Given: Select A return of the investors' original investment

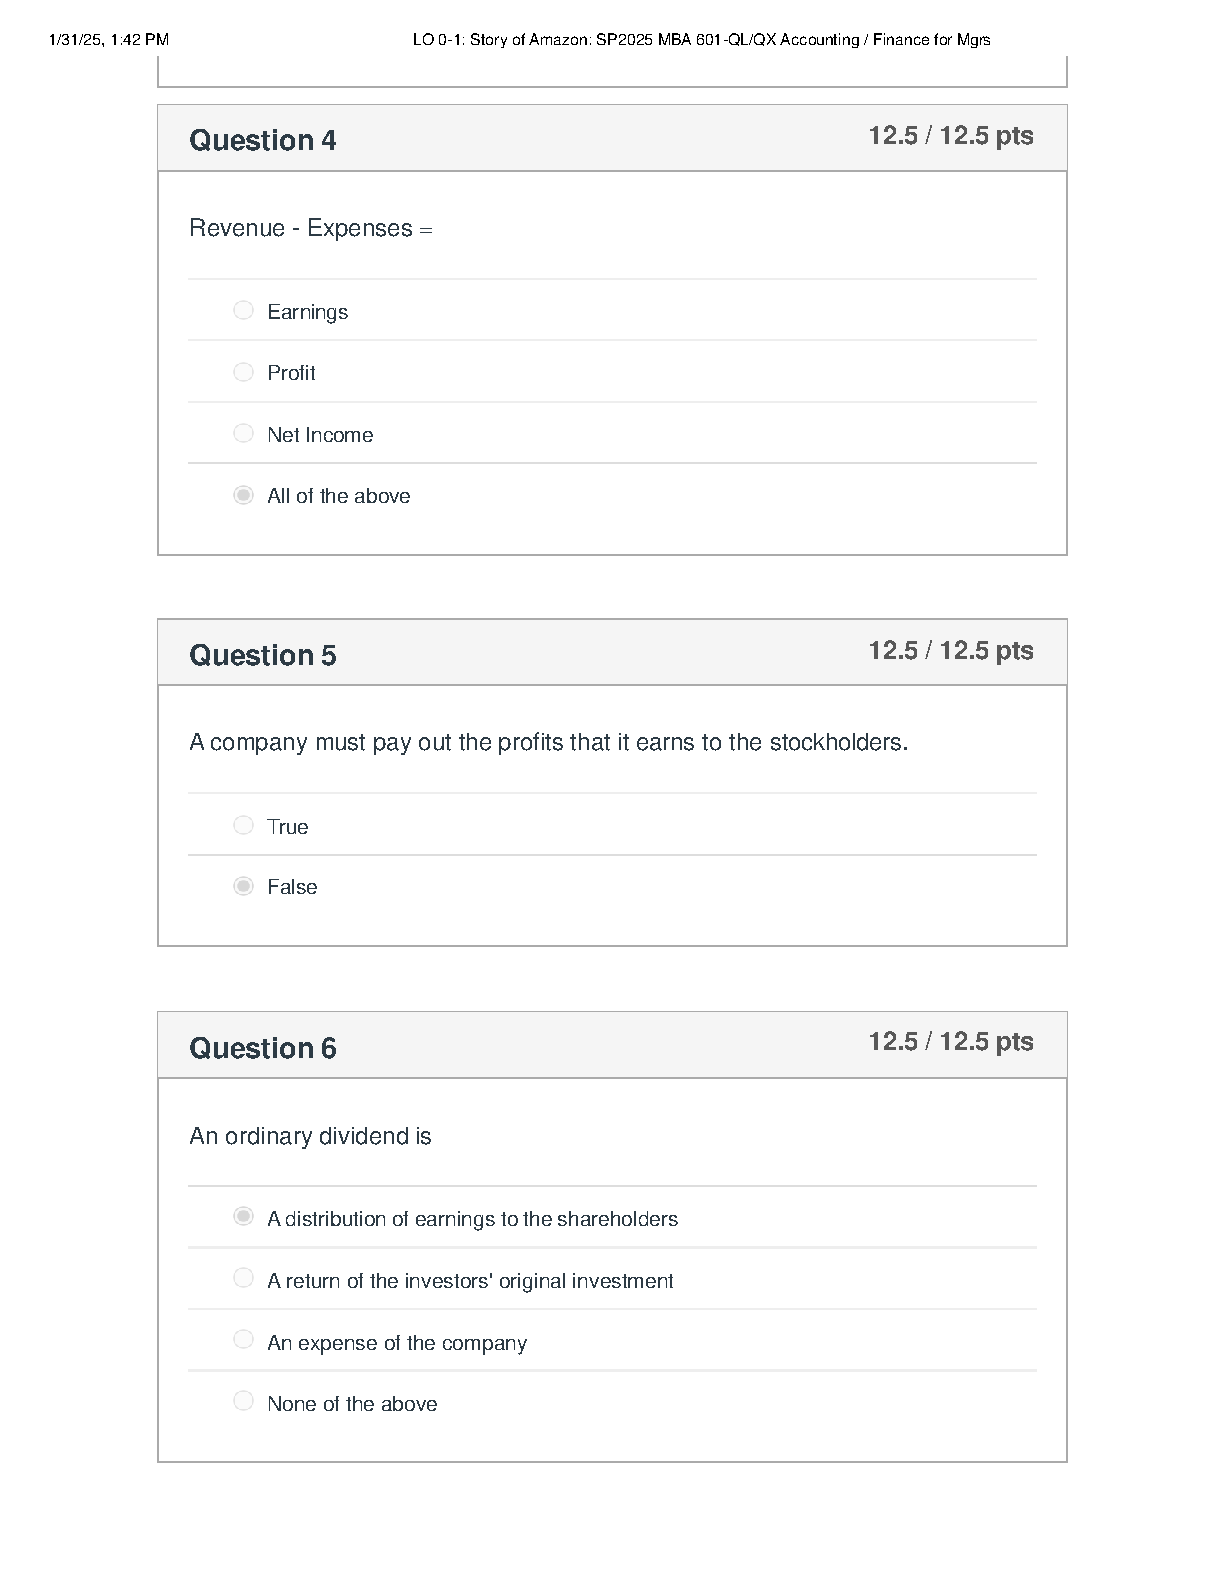Looking at the screenshot, I should 243,1278.
